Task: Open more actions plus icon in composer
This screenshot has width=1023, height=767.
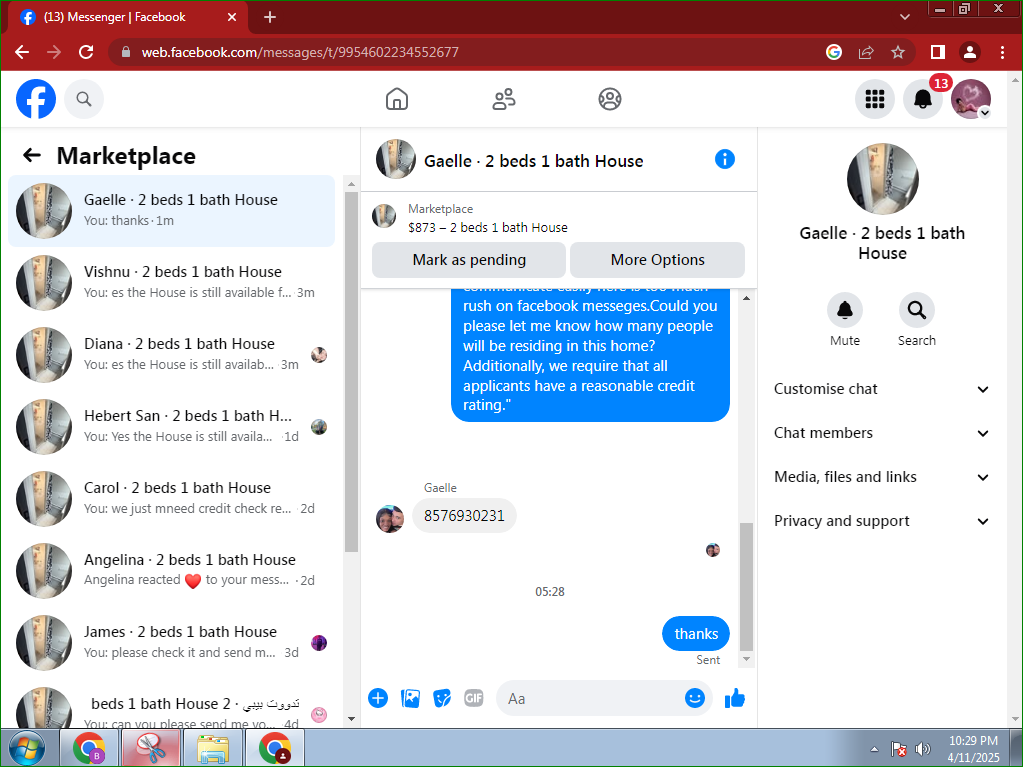Action: pos(378,699)
